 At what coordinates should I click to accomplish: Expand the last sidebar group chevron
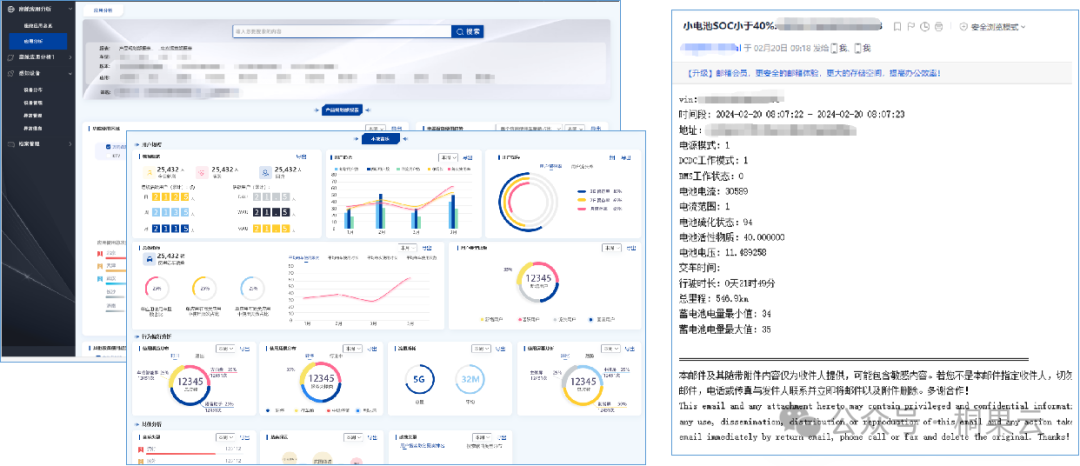tap(70, 144)
